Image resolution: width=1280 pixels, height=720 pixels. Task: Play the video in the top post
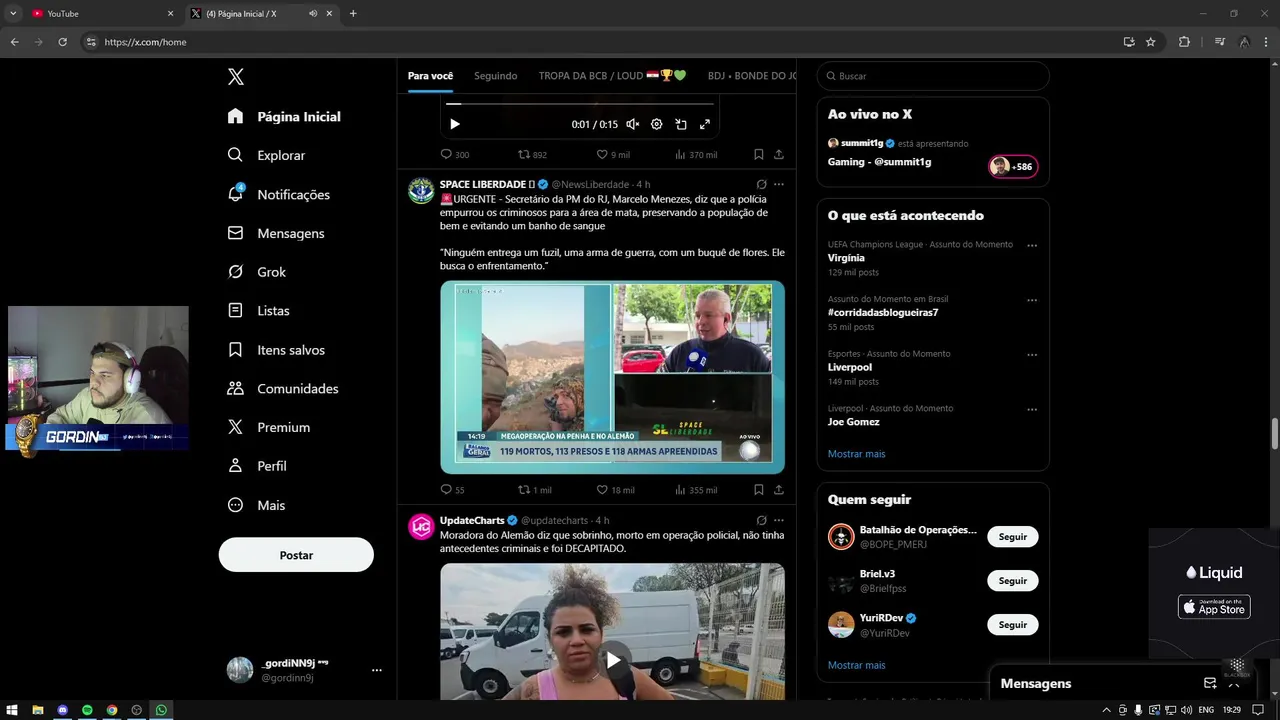(455, 124)
